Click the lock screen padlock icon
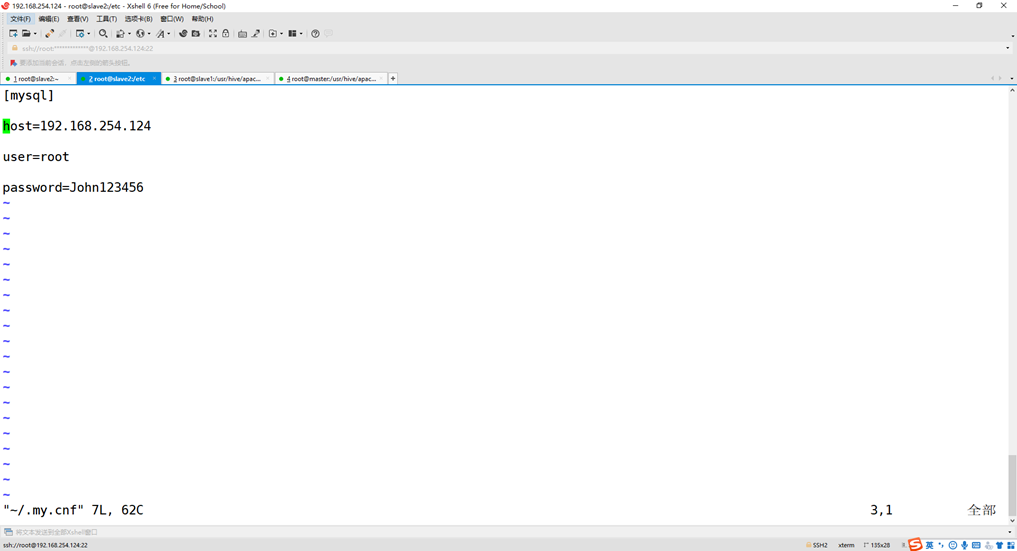Screen dimensions: 1017x551 [226, 34]
